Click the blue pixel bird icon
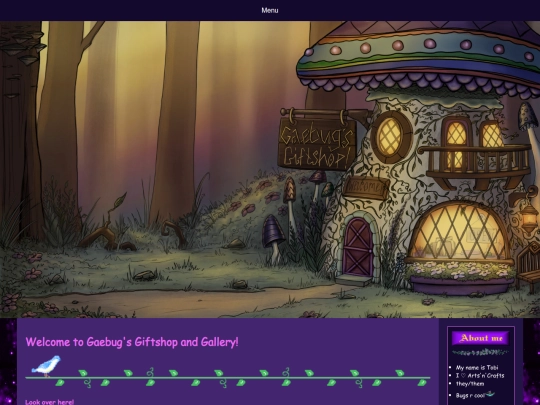This screenshot has width=540, height=405. tap(46, 366)
